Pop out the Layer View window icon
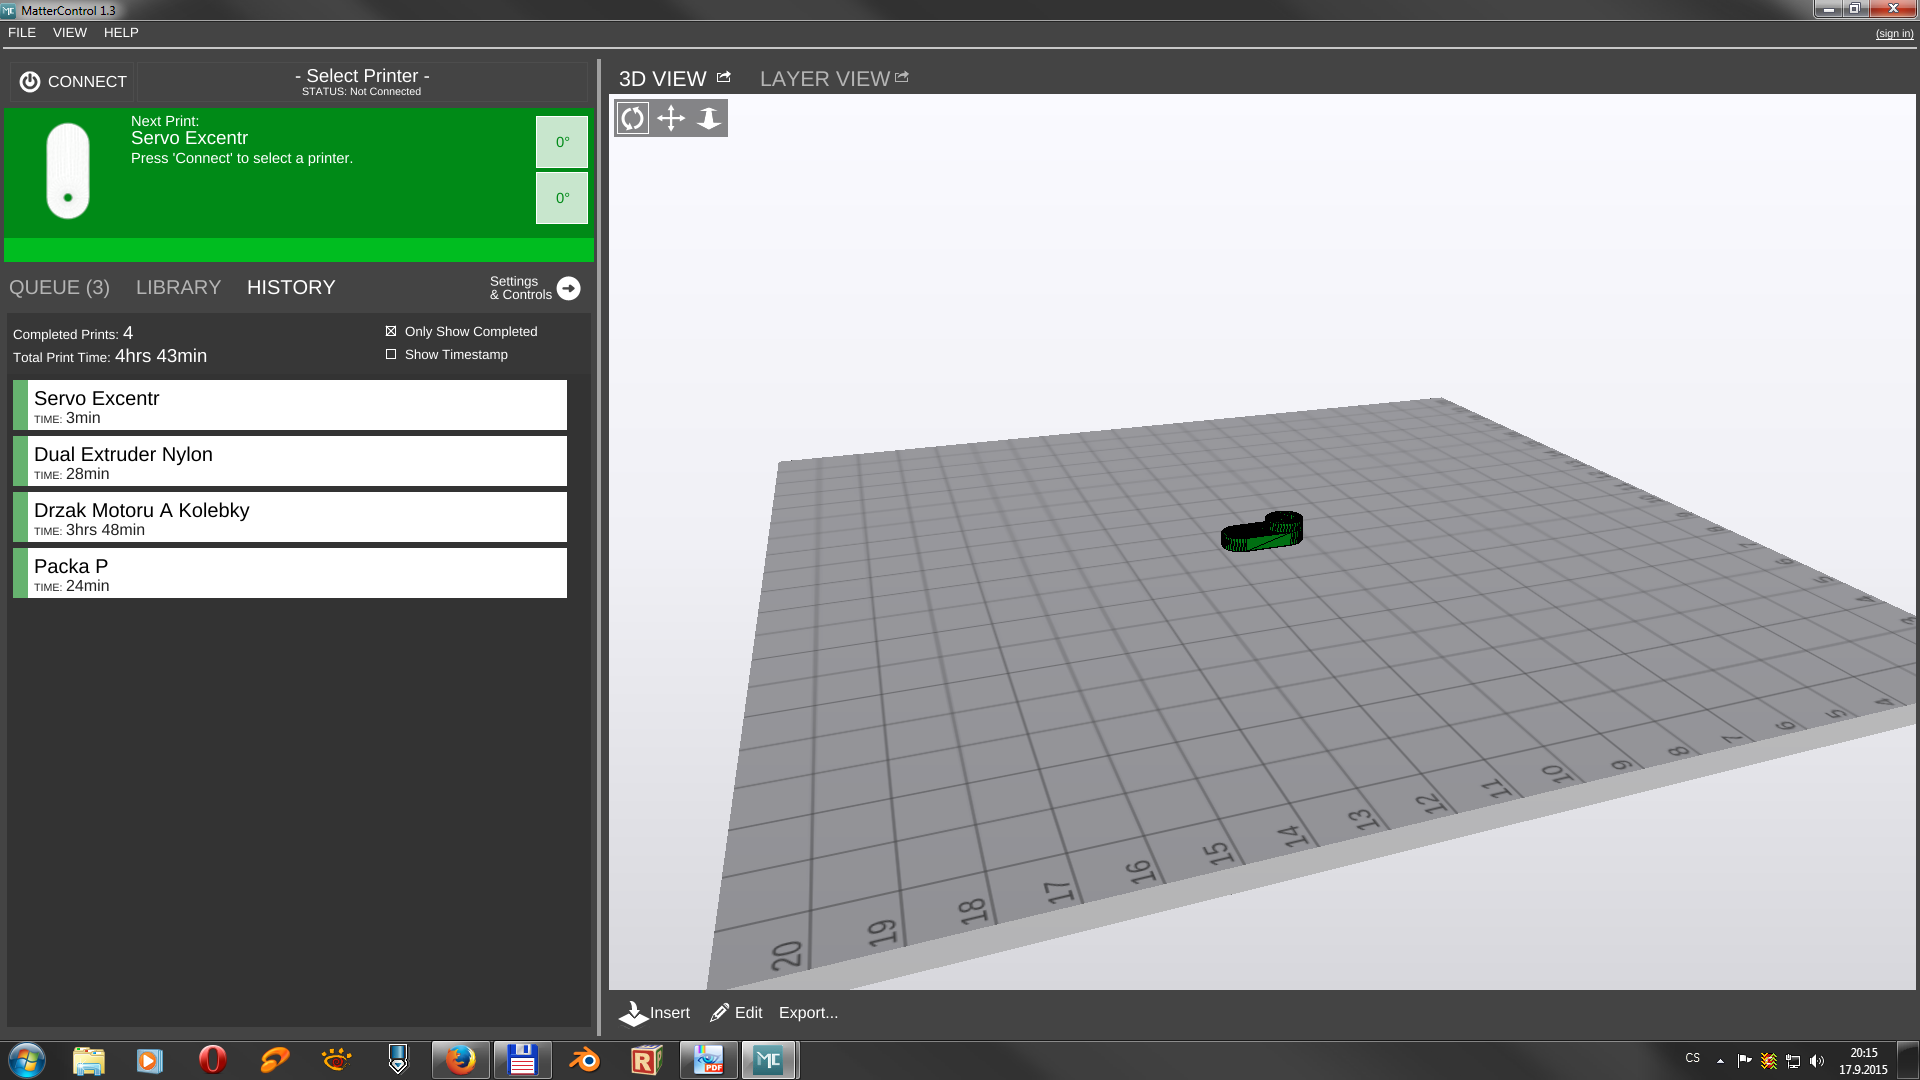 click(902, 77)
